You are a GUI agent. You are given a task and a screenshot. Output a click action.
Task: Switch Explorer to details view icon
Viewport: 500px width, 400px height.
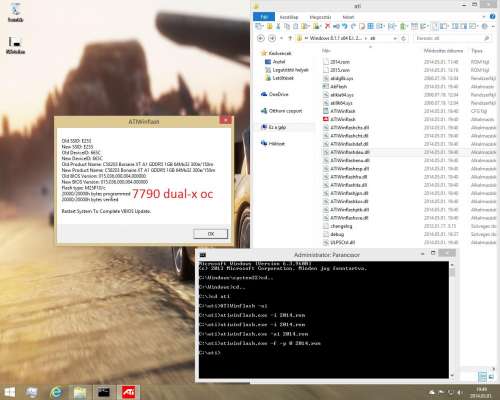(x=482, y=377)
